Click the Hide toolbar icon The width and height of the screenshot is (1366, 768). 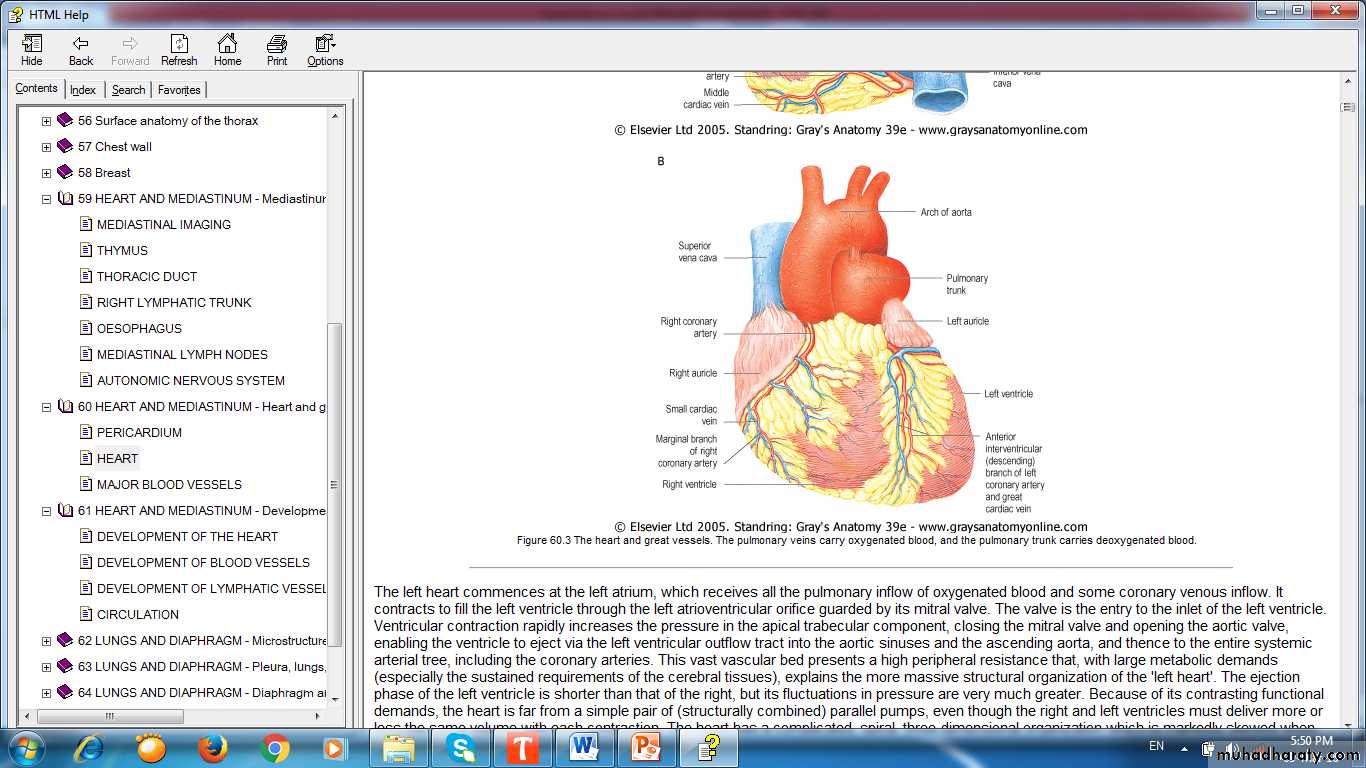(x=32, y=50)
